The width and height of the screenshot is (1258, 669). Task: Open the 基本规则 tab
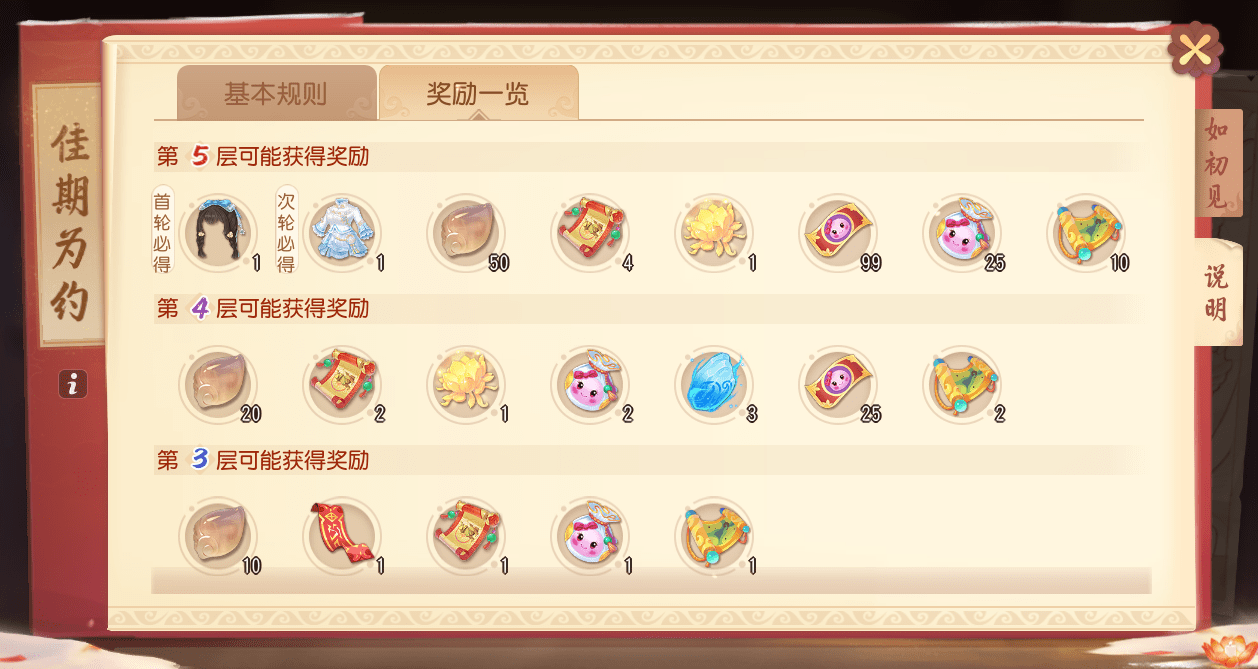276,94
